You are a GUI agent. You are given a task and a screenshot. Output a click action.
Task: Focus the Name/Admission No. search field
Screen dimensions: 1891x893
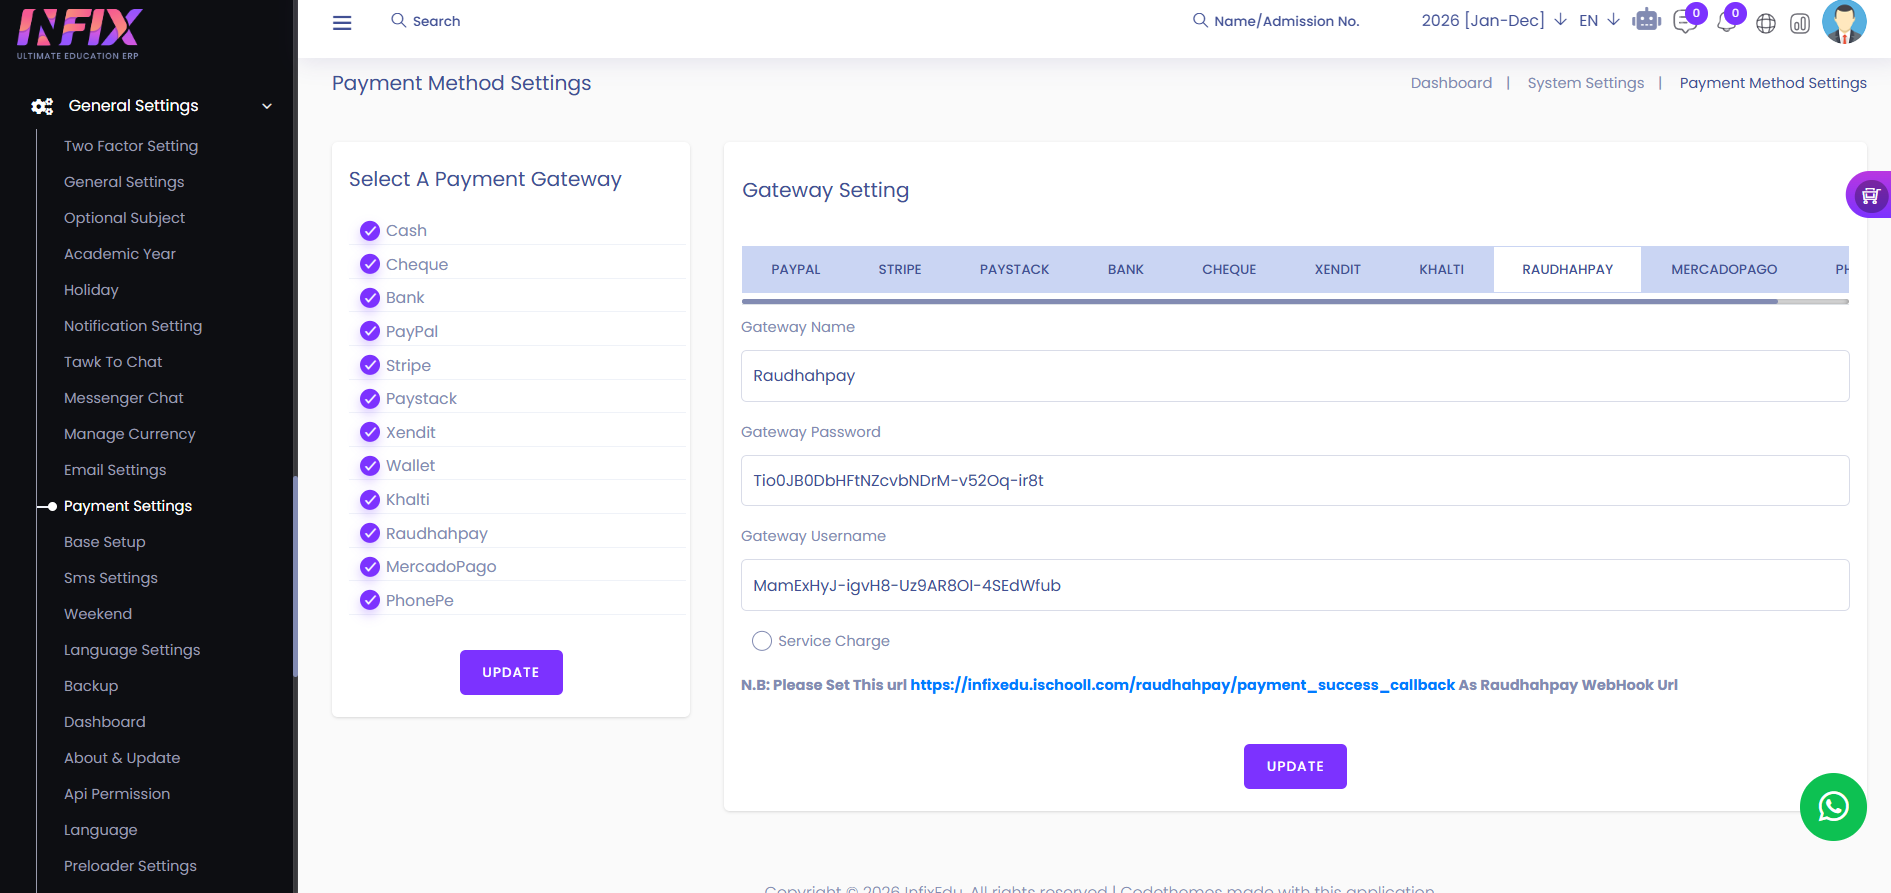tap(1287, 21)
